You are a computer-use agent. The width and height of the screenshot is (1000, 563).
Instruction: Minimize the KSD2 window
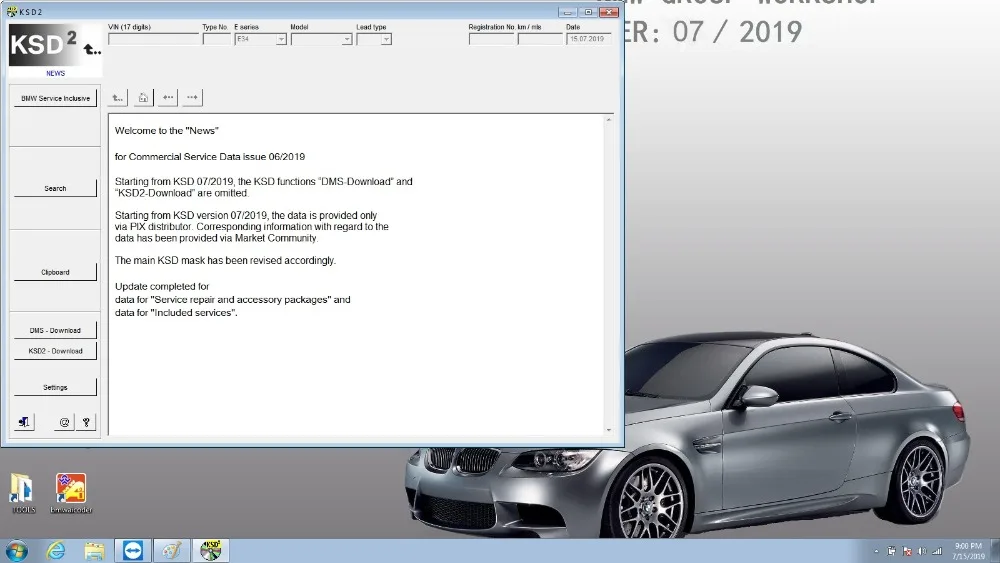point(568,12)
